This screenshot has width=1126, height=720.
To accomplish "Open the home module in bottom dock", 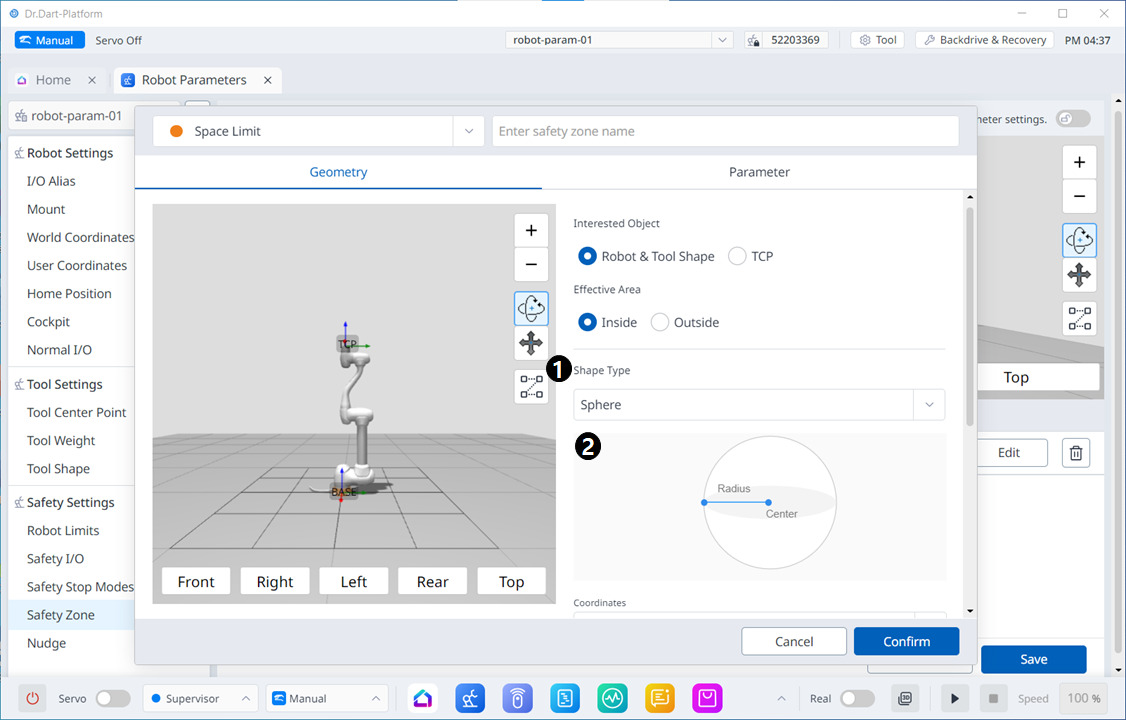I will [x=423, y=698].
